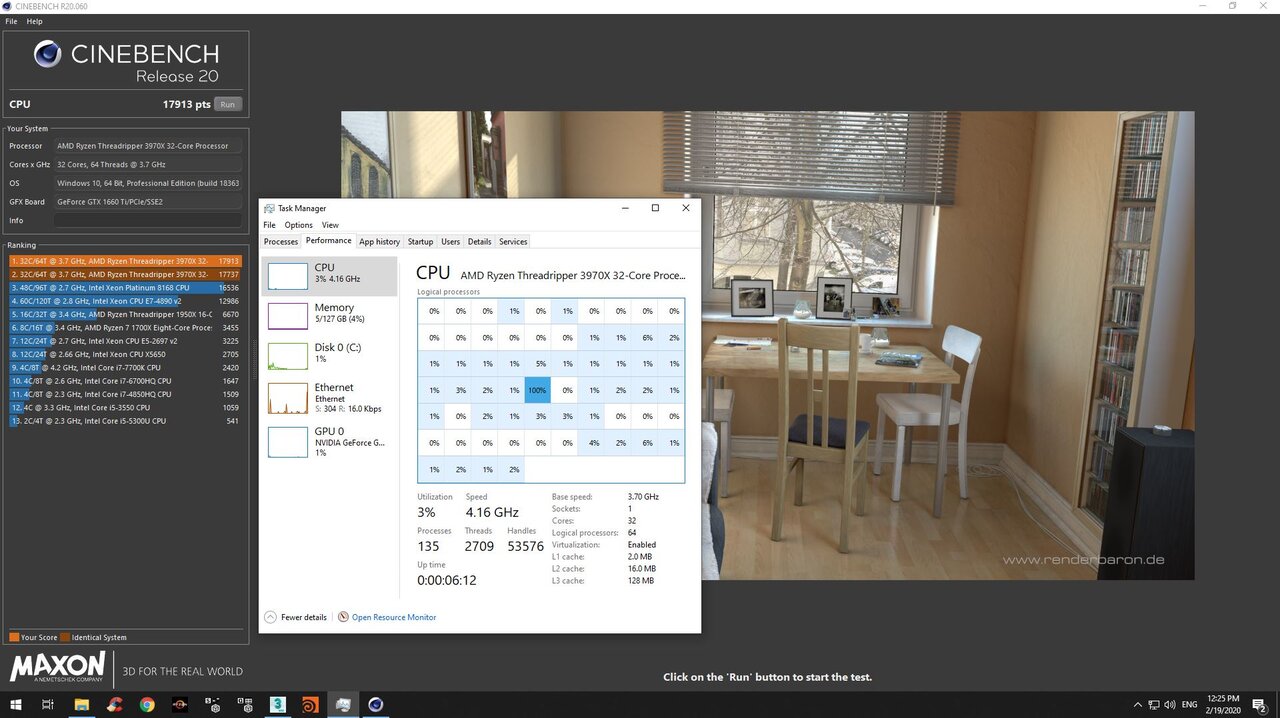Open Task Manager's Options menu

(x=298, y=225)
